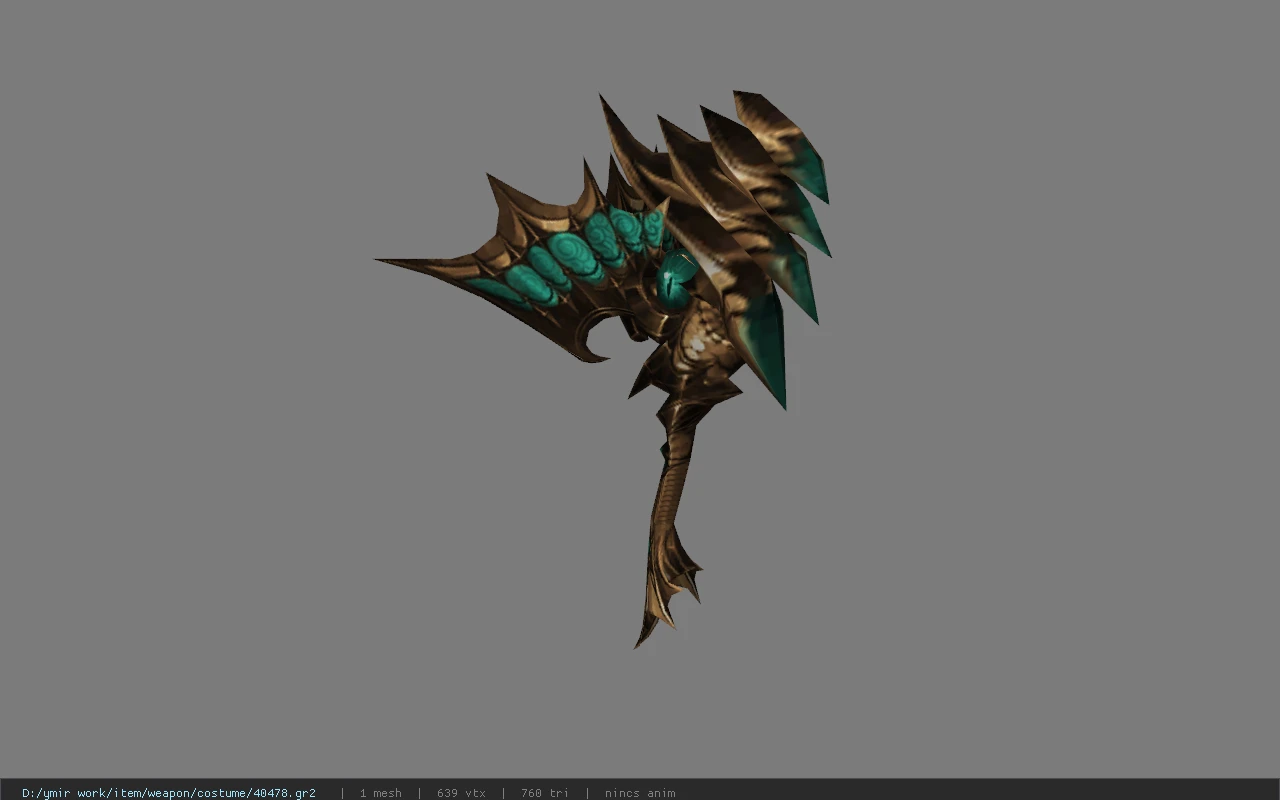This screenshot has height=800, width=1280.
Task: Click the file path D:/ymir work/item/weapon/costume/40478.gr2
Action: point(169,793)
